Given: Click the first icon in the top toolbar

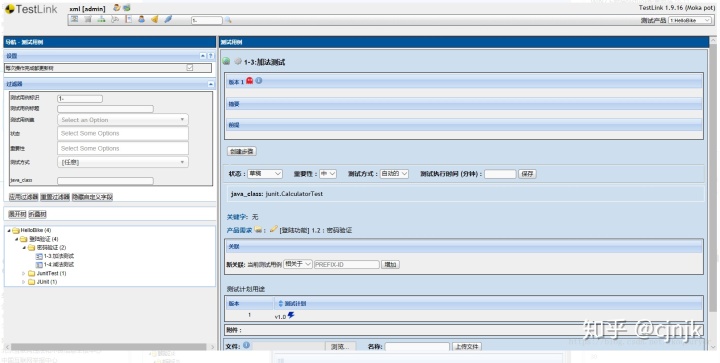Looking at the screenshot, I should tap(74, 19).
